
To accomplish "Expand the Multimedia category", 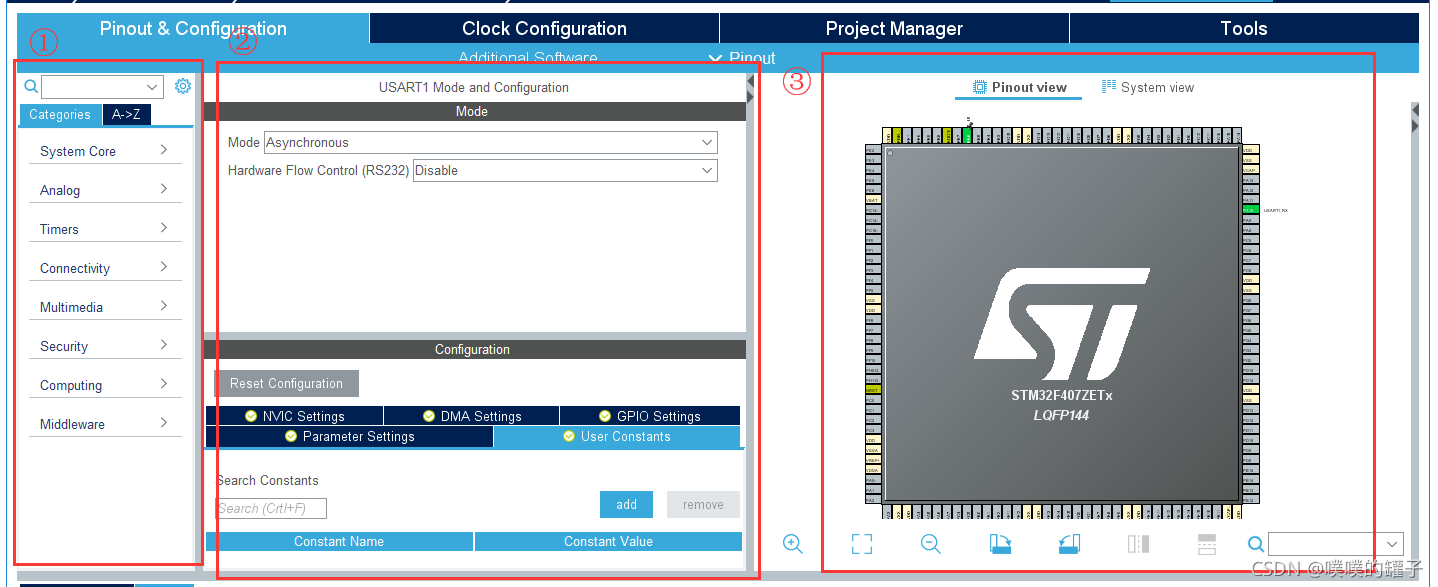I will click(x=104, y=307).
